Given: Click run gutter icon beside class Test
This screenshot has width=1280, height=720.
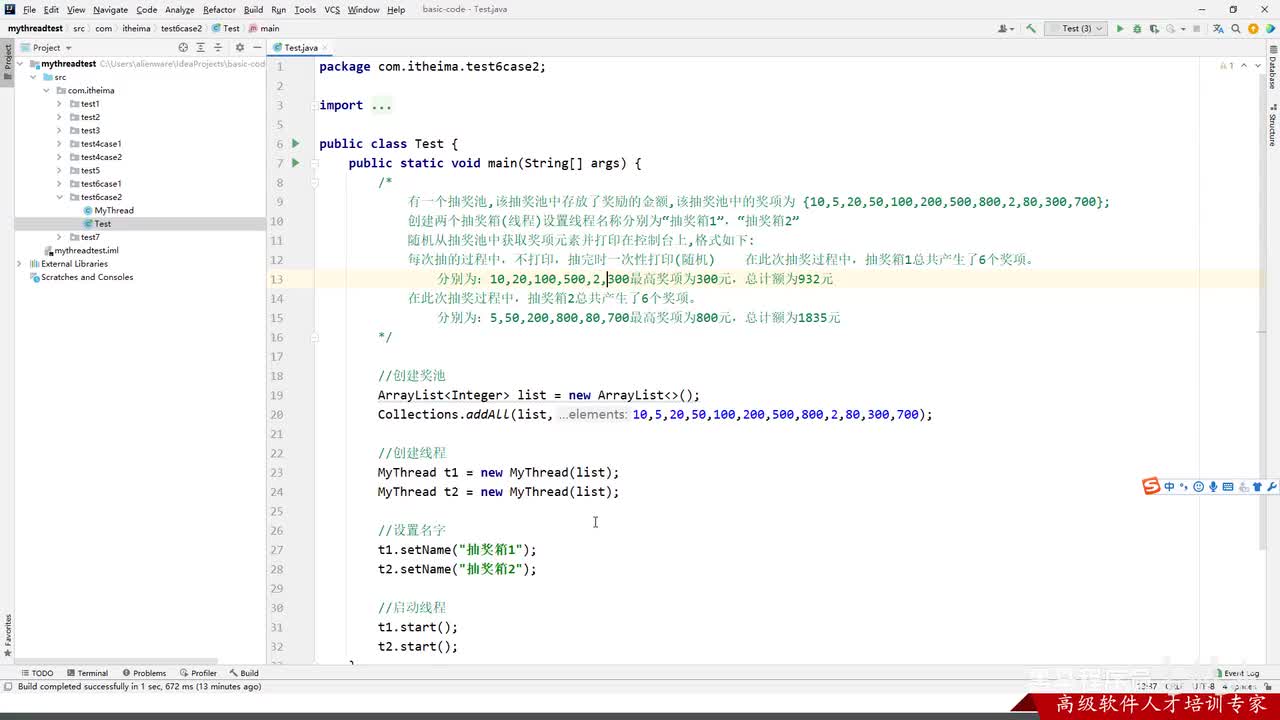Looking at the screenshot, I should (295, 144).
